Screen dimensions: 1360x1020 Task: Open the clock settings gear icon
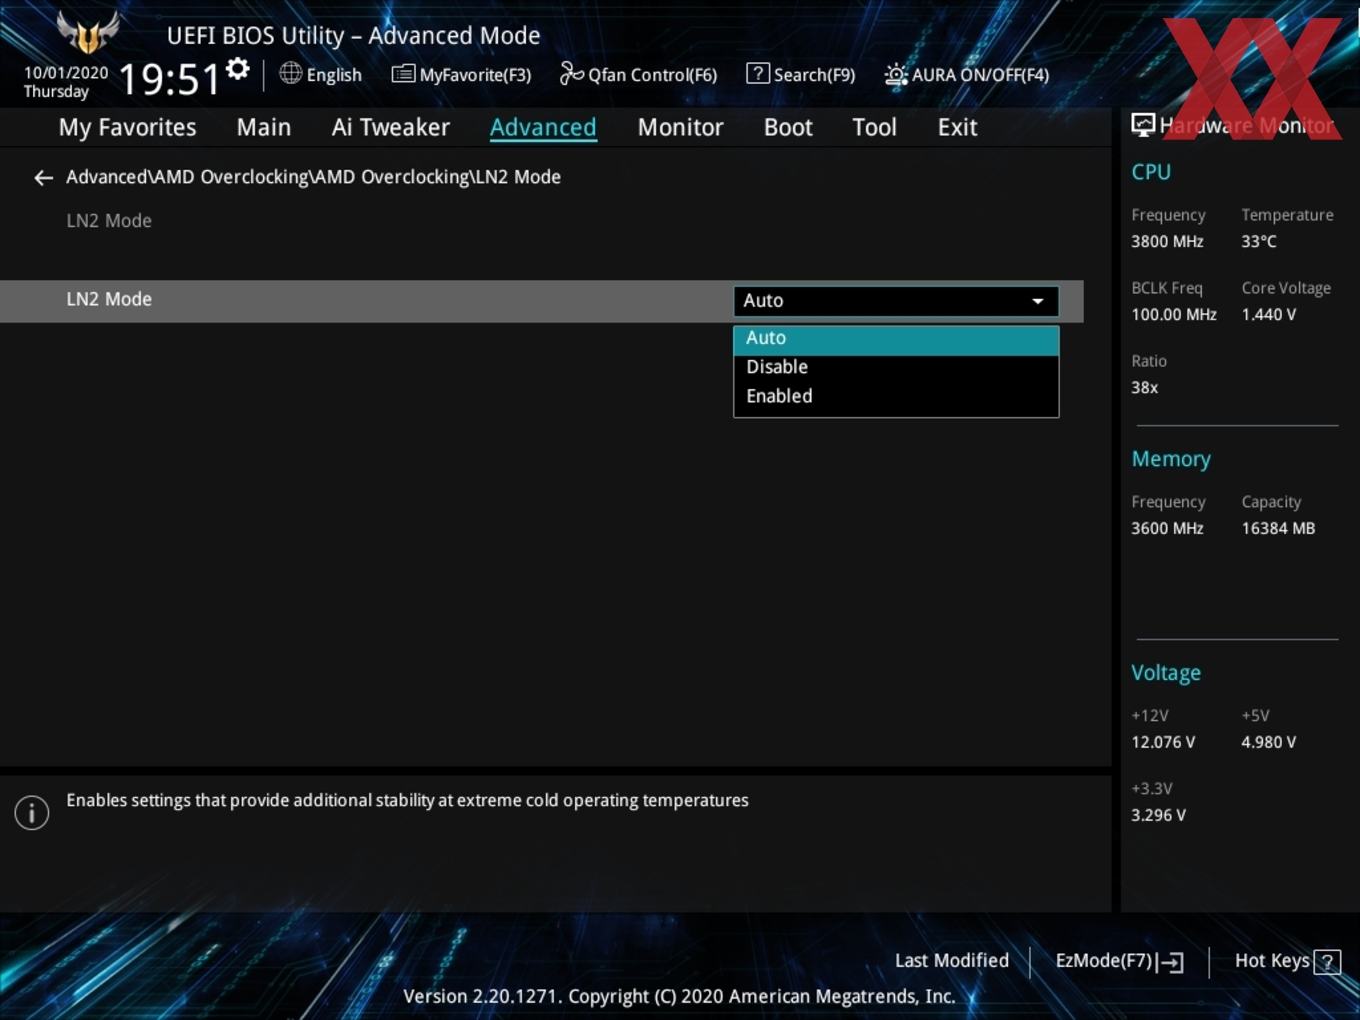(x=237, y=69)
